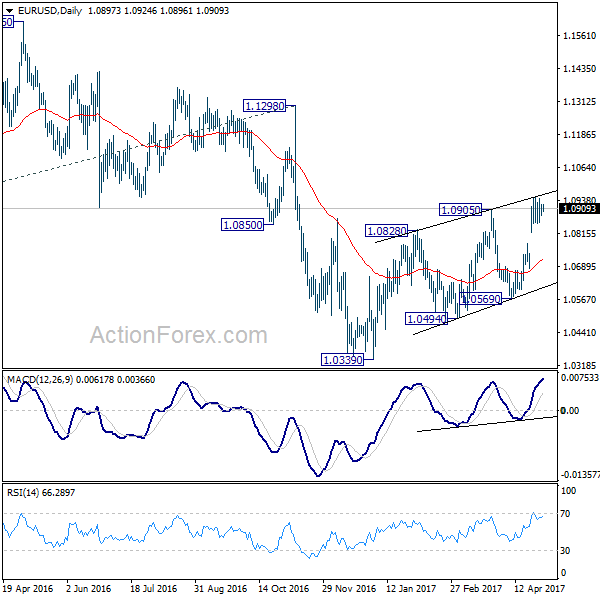Click the RSI 30 level label
Viewport: 600px width, 600px height.
pyautogui.click(x=565, y=551)
